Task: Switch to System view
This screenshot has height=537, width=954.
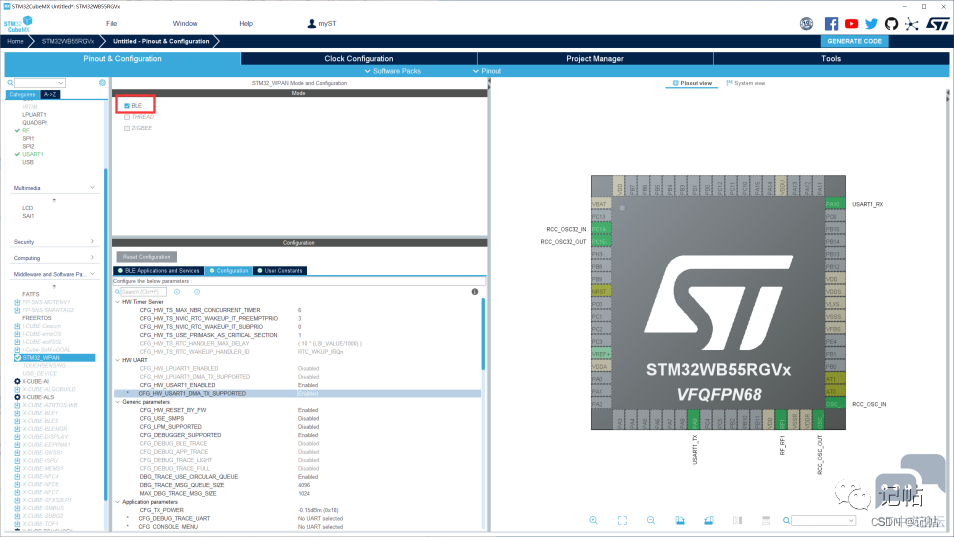Action: pyautogui.click(x=745, y=83)
